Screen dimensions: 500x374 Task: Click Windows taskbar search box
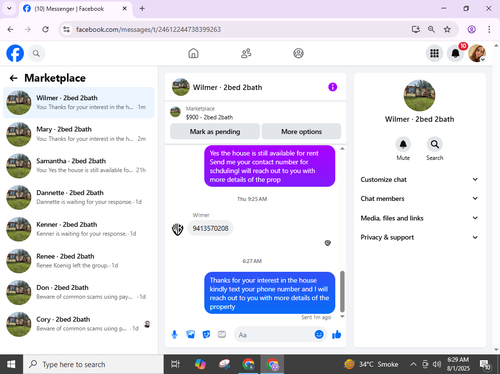point(93,364)
